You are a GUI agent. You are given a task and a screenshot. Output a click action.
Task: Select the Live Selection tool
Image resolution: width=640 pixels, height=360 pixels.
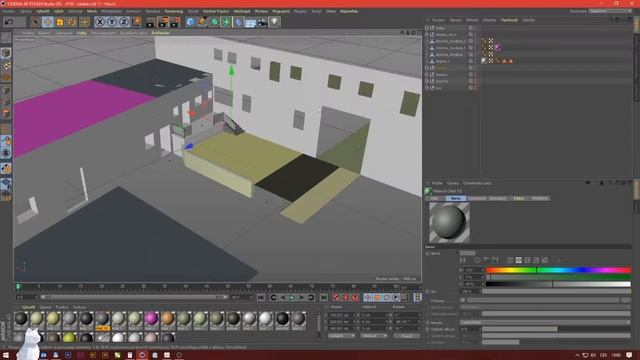[x=36, y=22]
